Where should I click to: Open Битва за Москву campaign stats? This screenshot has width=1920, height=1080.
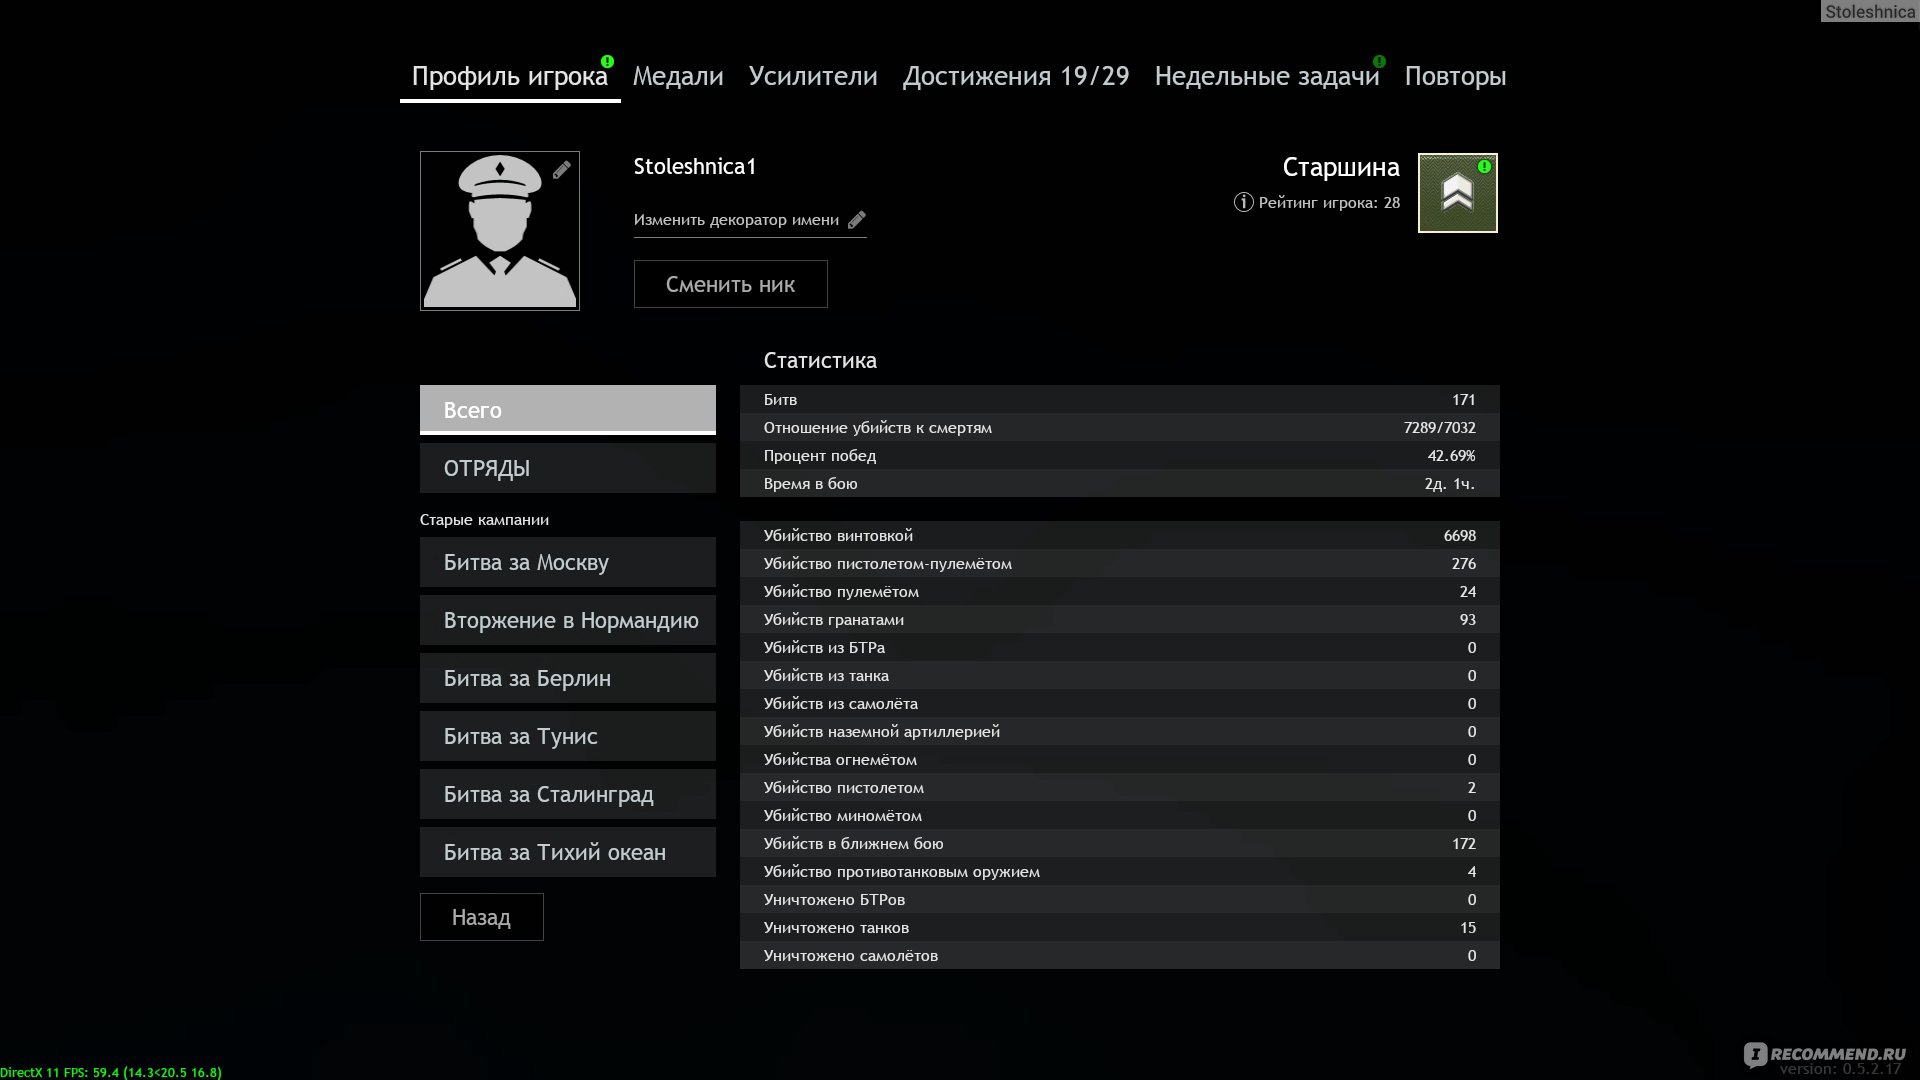click(x=568, y=562)
